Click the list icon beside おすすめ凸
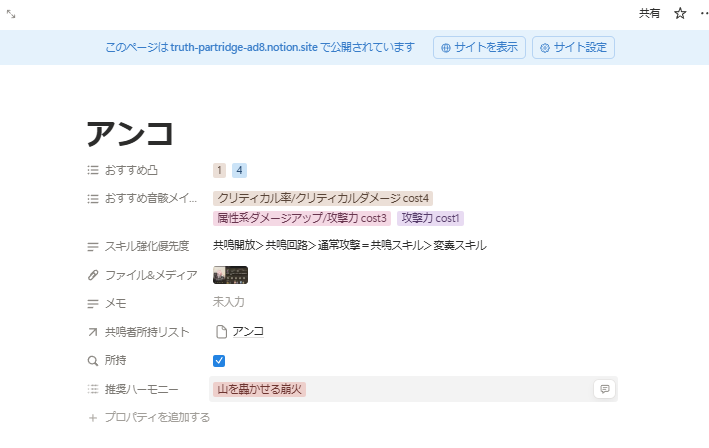This screenshot has width=709, height=448. point(93,170)
